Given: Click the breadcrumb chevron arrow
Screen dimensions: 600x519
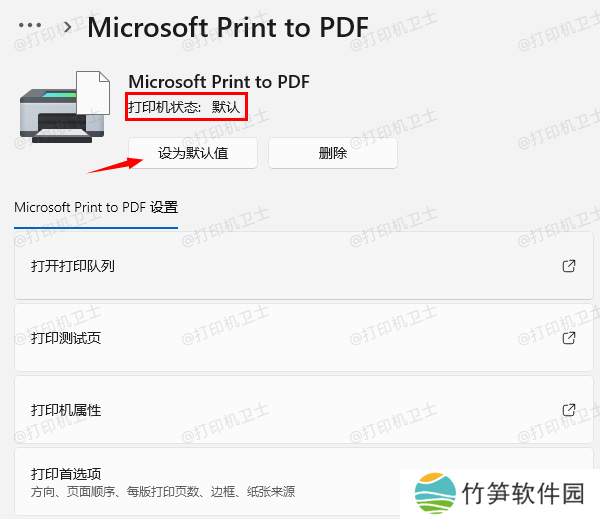Looking at the screenshot, I should (68, 27).
